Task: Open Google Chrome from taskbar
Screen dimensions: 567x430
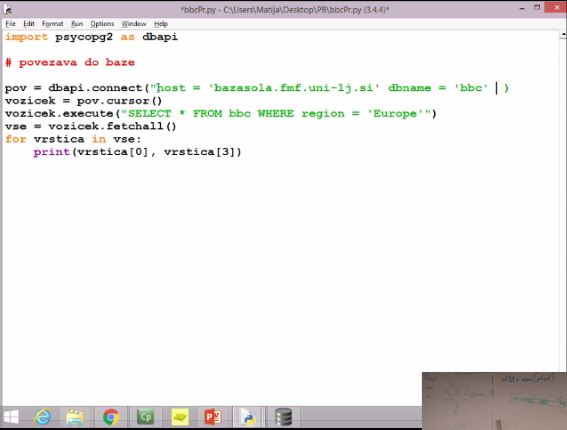Action: pos(111,417)
